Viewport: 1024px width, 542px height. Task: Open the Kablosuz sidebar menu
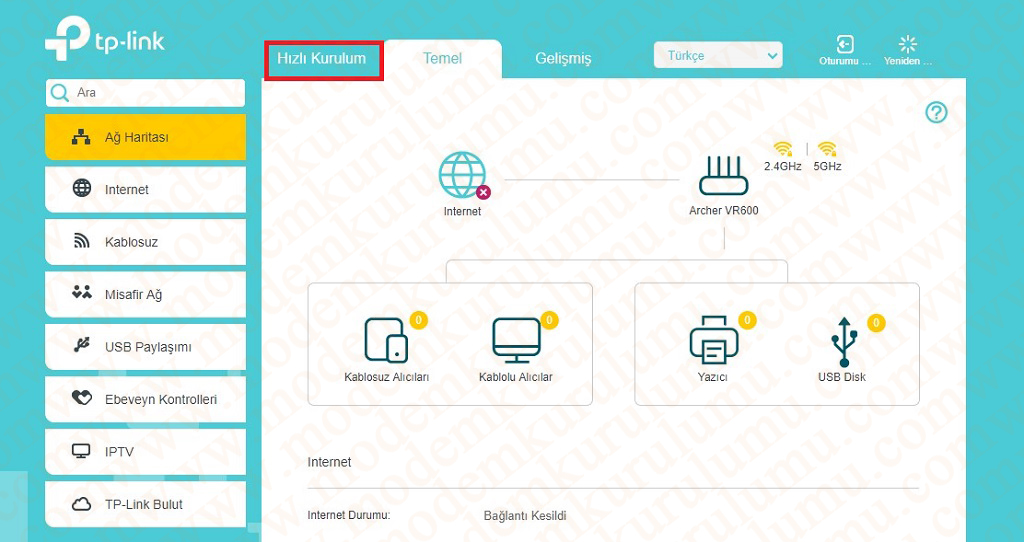click(145, 242)
